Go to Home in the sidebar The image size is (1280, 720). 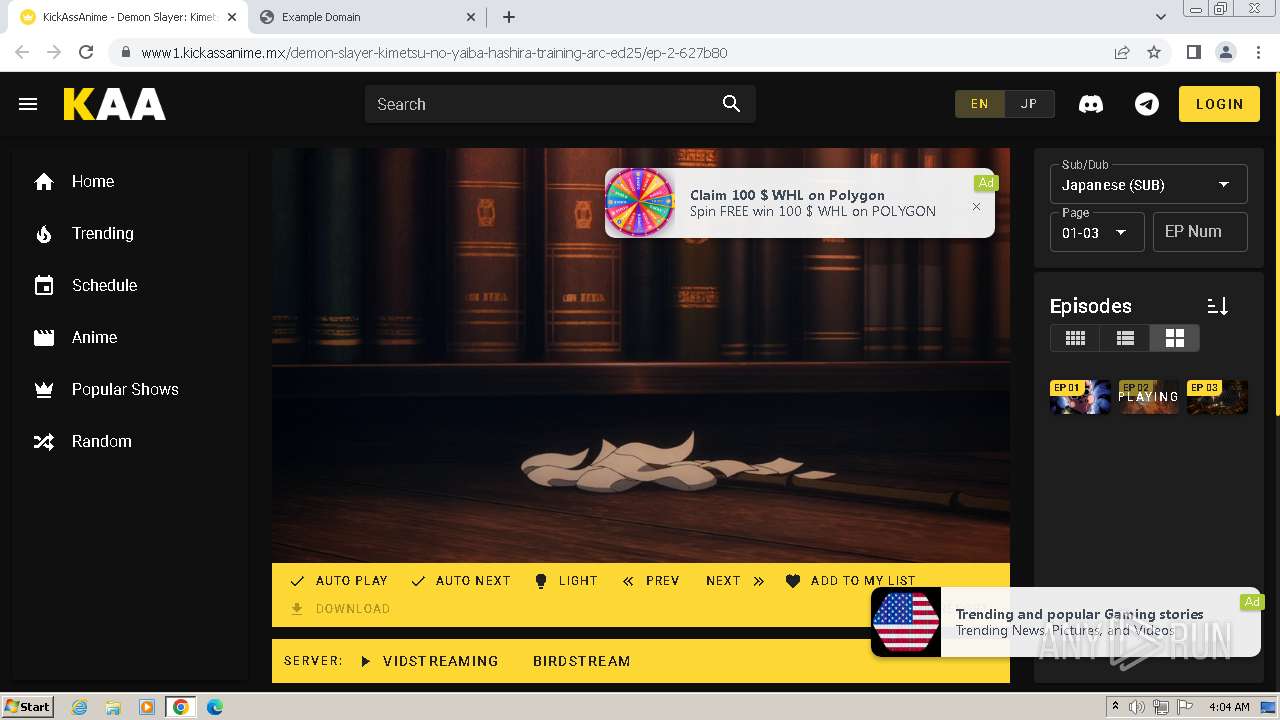130,181
